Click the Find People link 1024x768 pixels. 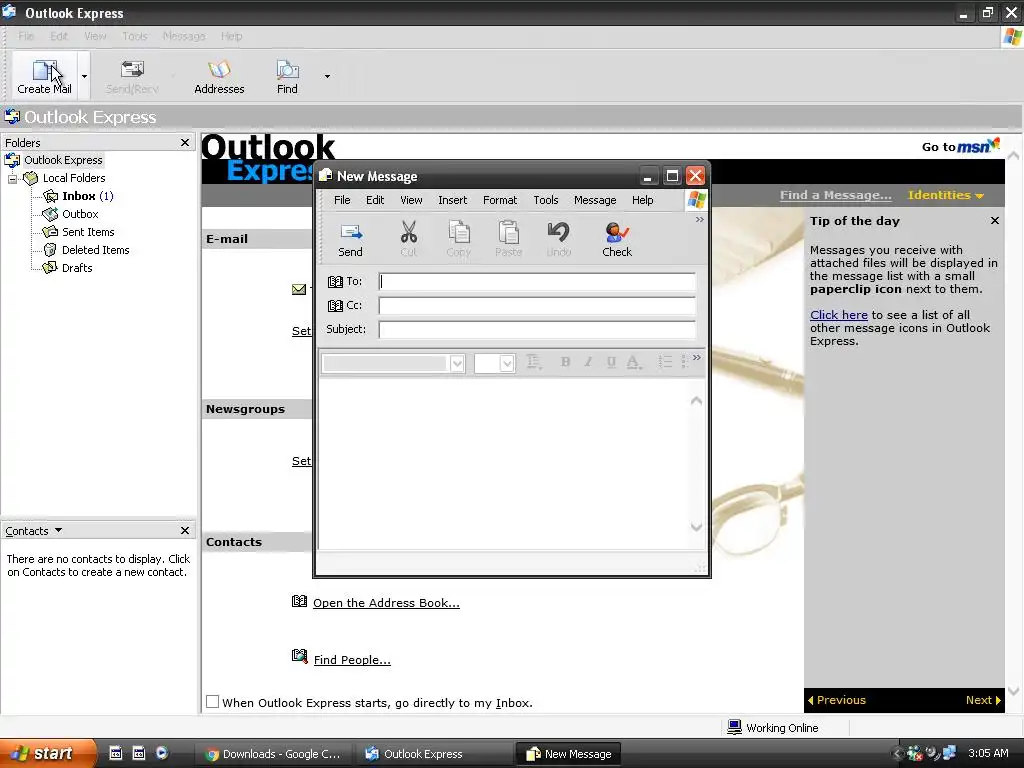click(x=352, y=660)
